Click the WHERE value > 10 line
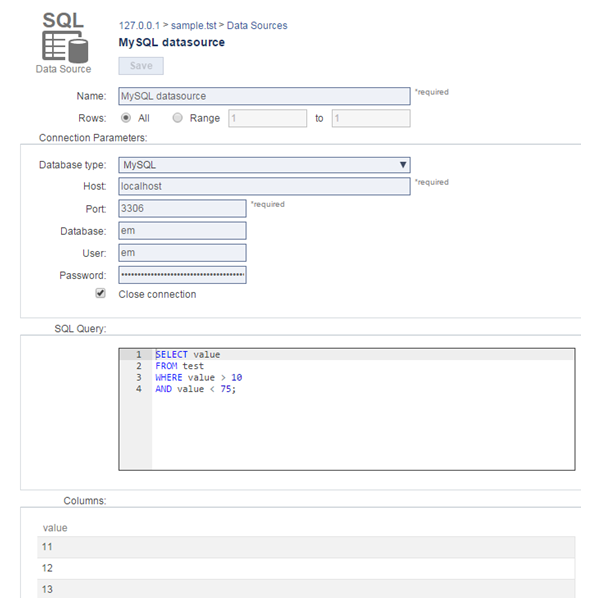This screenshot has height=606, width=602. [x=199, y=377]
